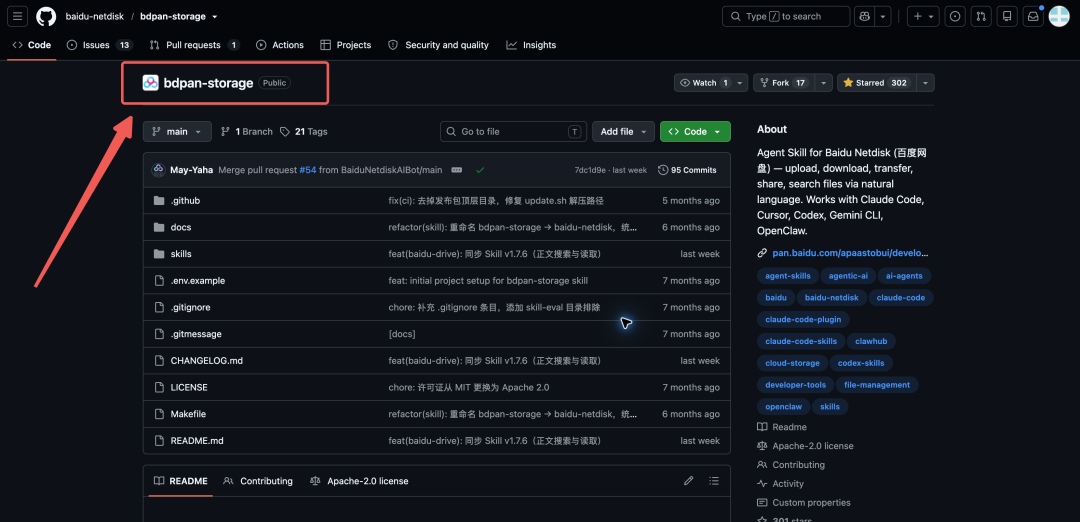This screenshot has width=1080, height=522.
Task: Select the README tab below files
Action: click(180, 481)
